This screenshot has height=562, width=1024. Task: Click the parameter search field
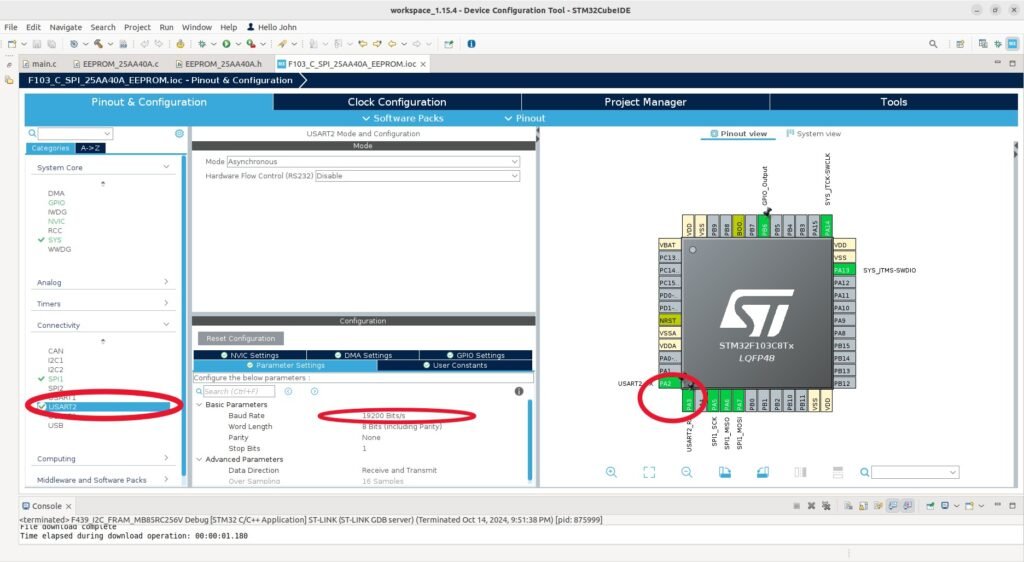pos(239,391)
